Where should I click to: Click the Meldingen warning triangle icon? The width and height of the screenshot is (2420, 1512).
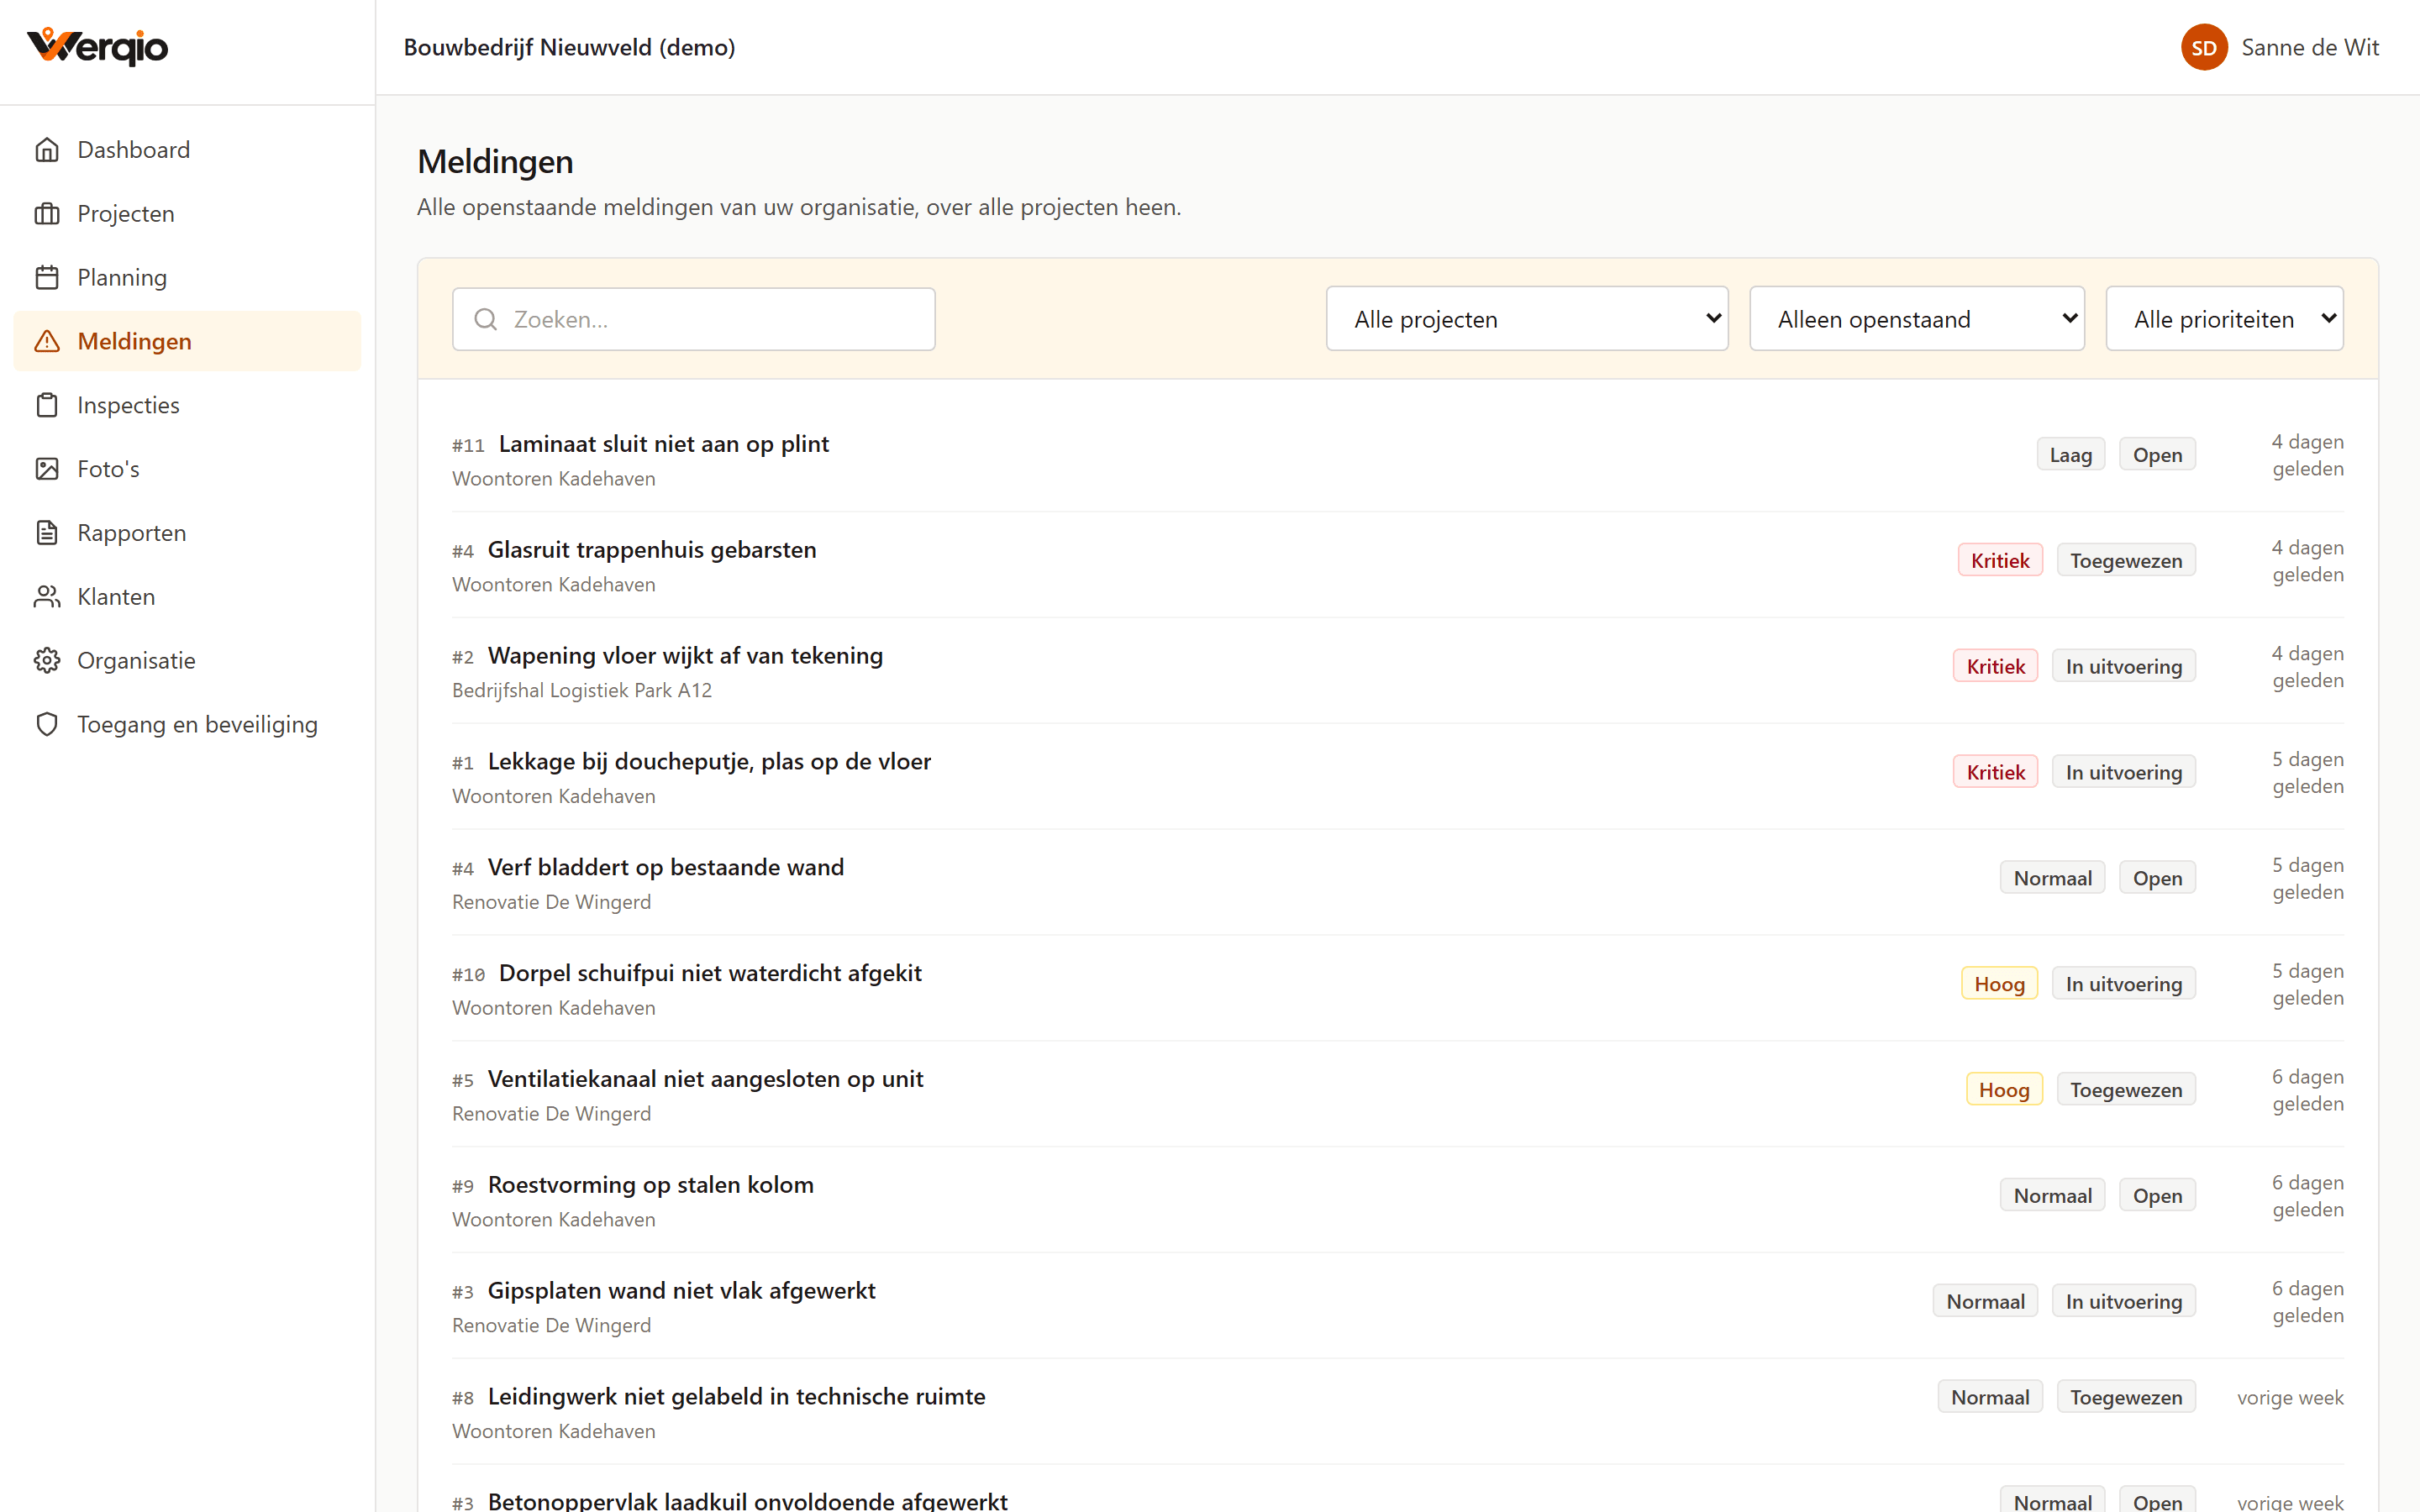tap(47, 342)
